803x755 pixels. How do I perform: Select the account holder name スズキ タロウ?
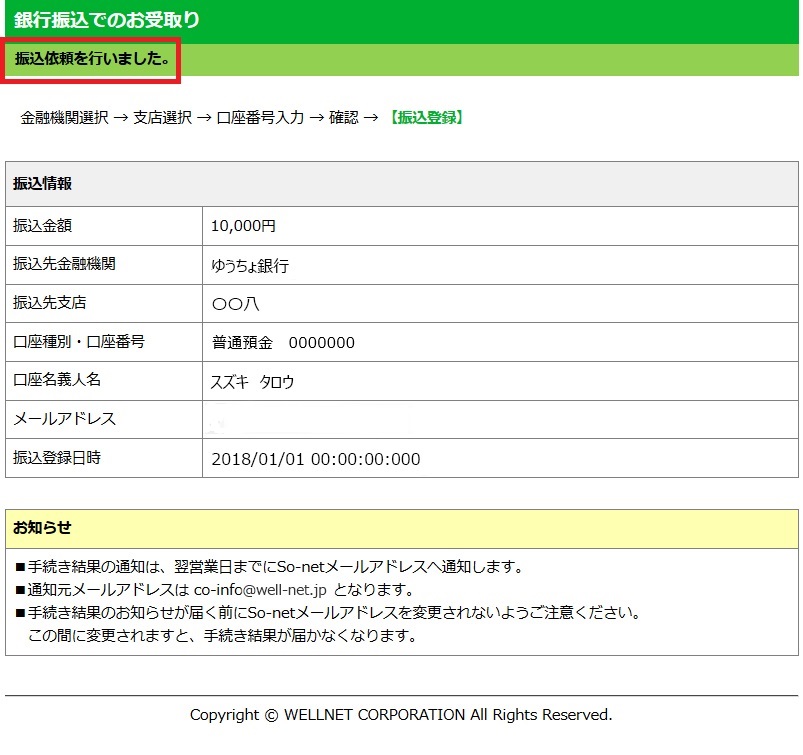coord(253,381)
